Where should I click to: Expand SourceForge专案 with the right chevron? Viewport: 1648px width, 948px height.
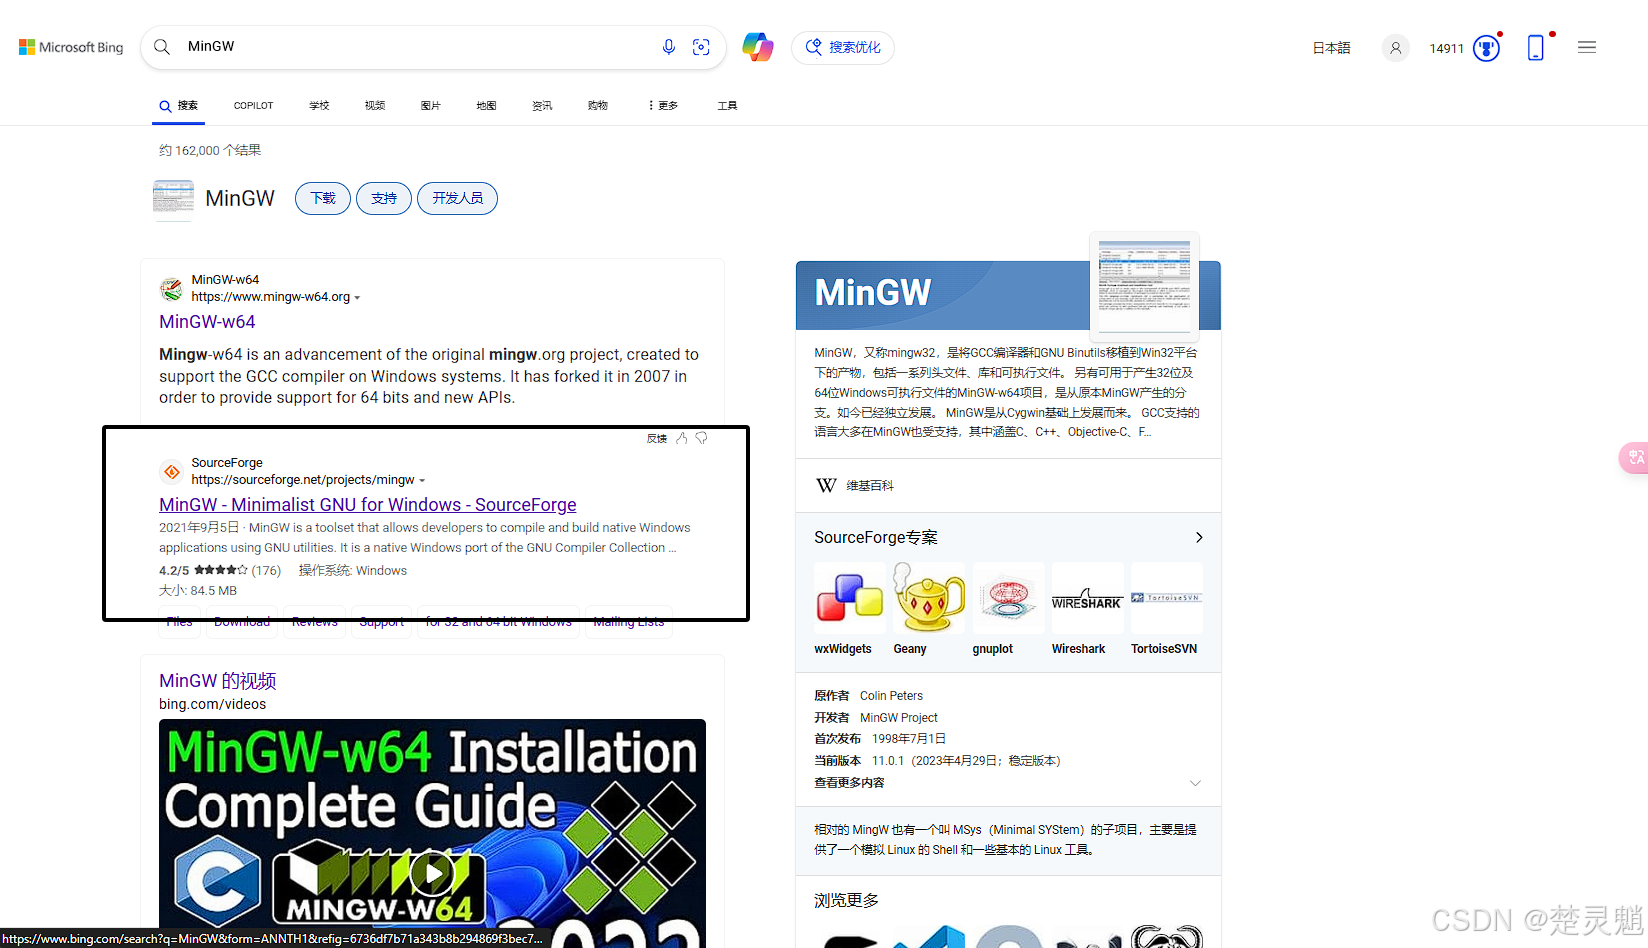click(1199, 538)
